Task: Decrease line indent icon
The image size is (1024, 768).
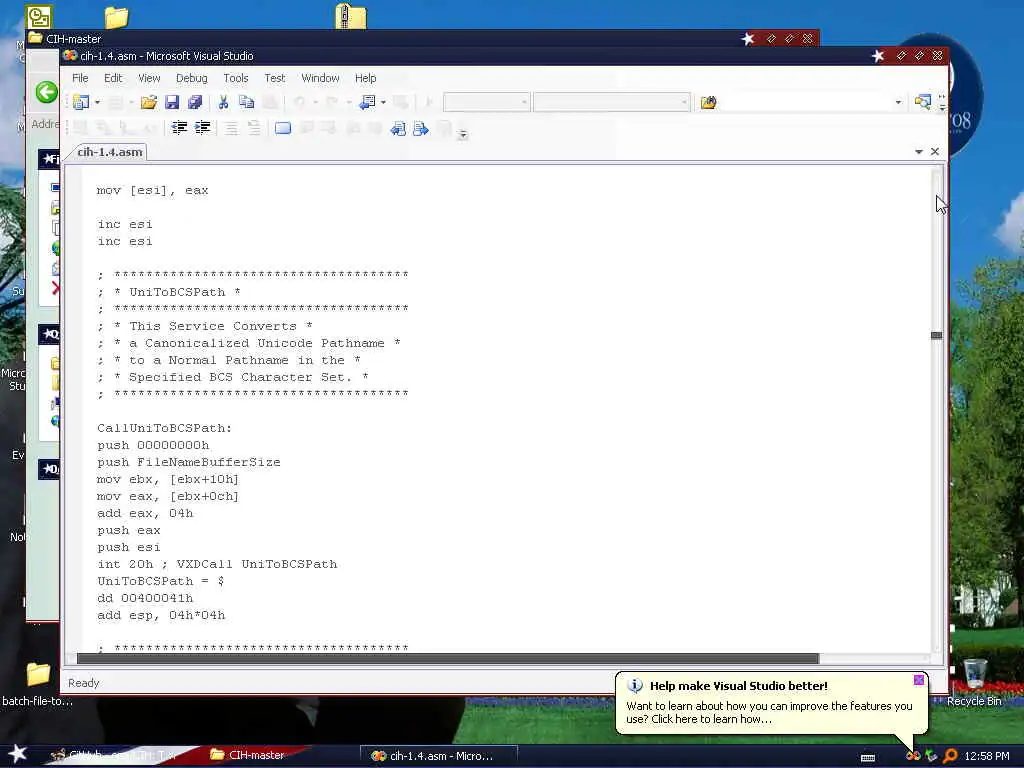Action: pyautogui.click(x=179, y=127)
